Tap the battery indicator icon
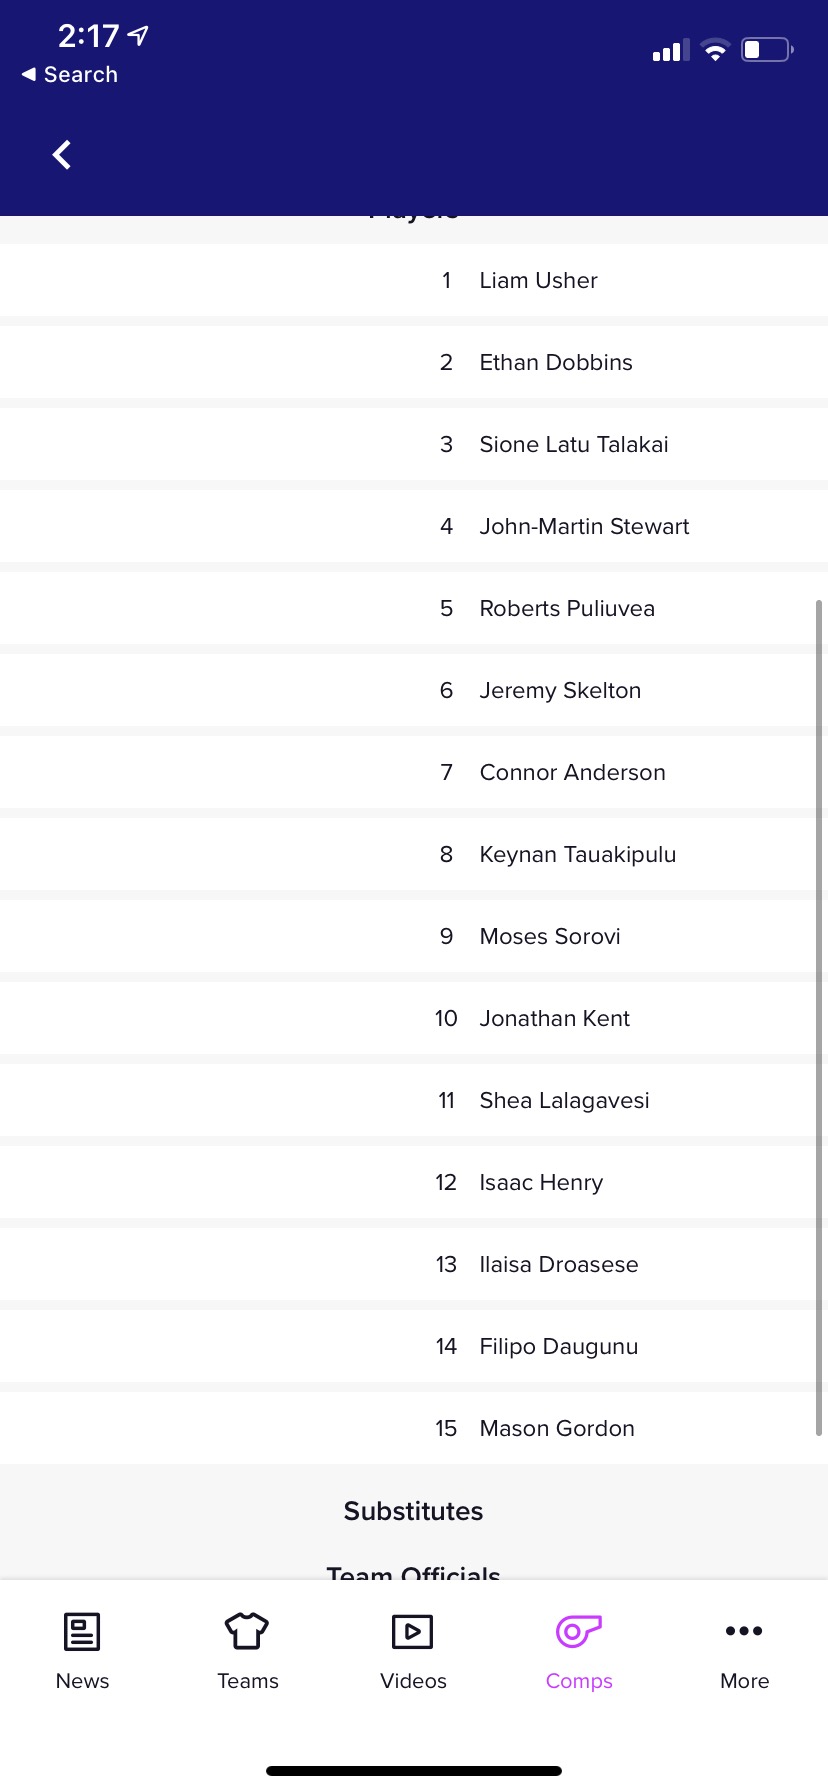The width and height of the screenshot is (828, 1792). 767,49
